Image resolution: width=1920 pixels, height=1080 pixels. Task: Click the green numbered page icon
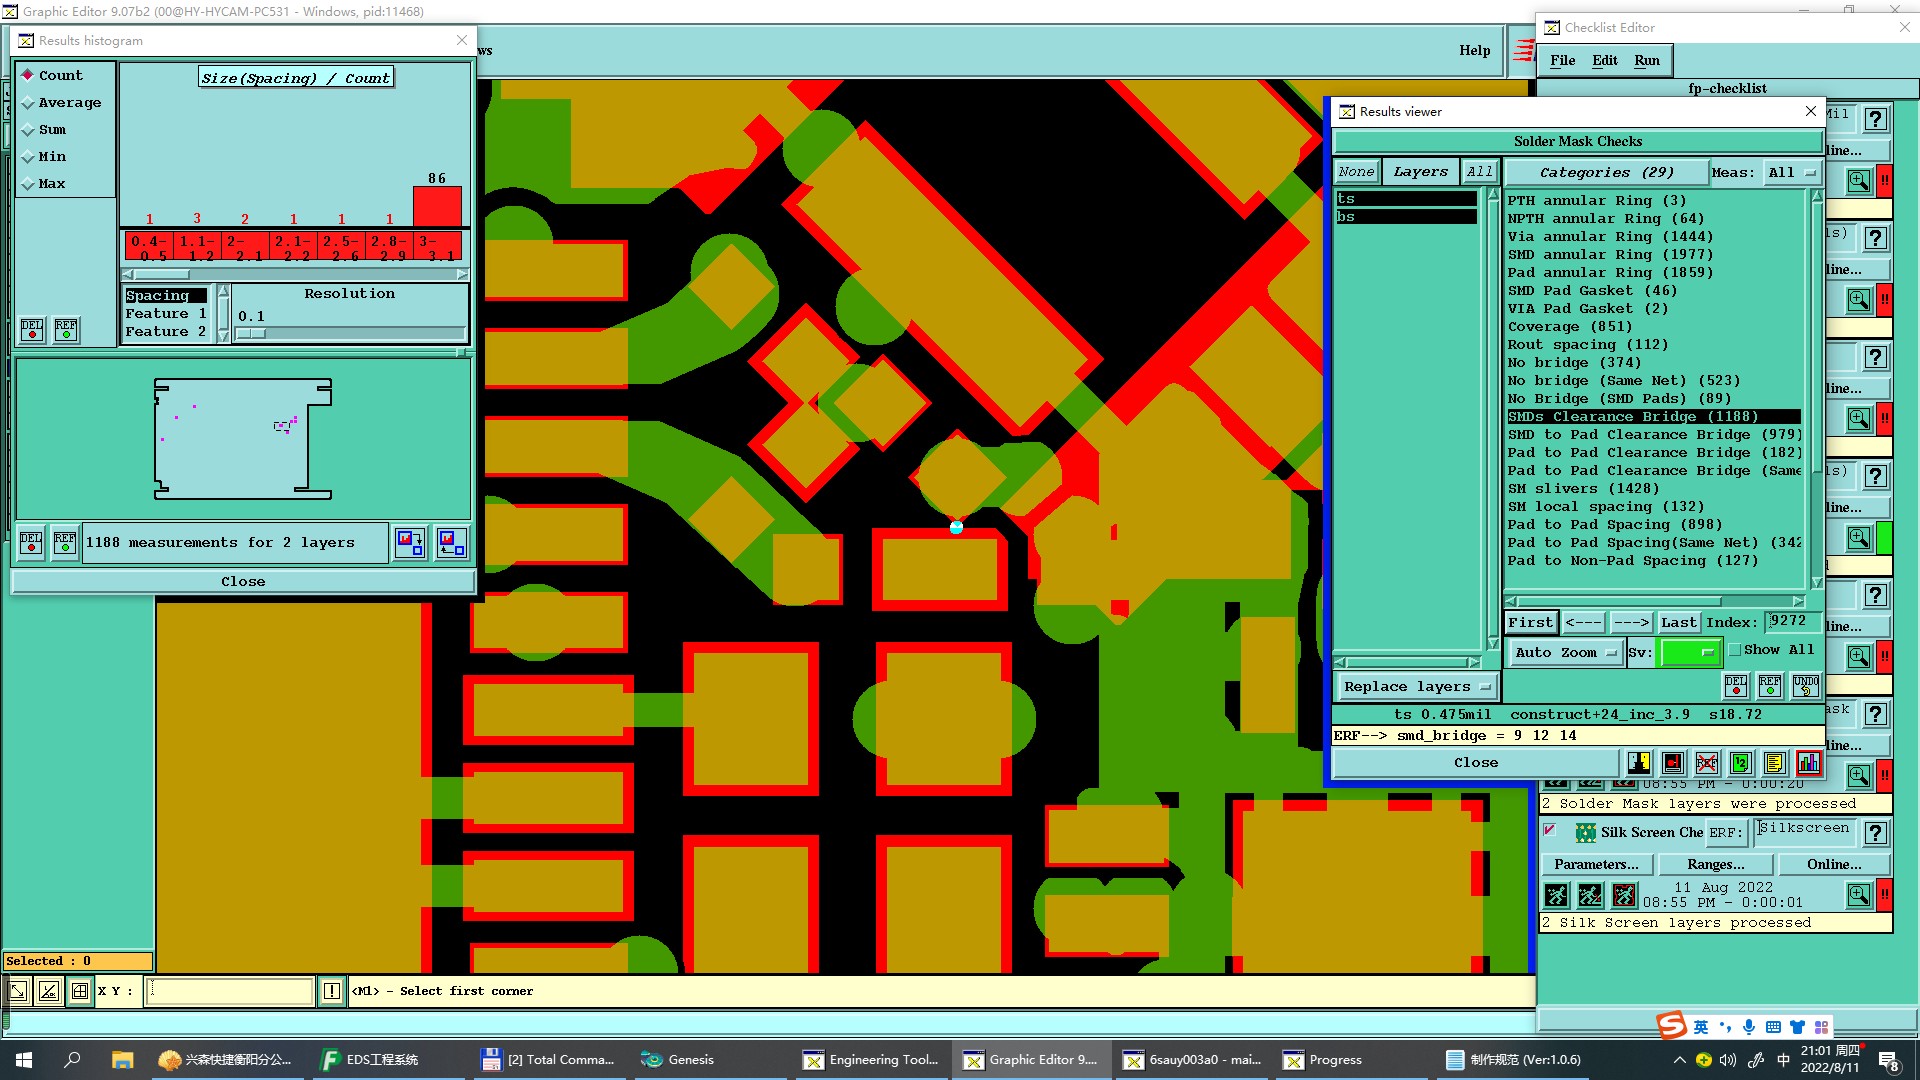pos(1741,764)
